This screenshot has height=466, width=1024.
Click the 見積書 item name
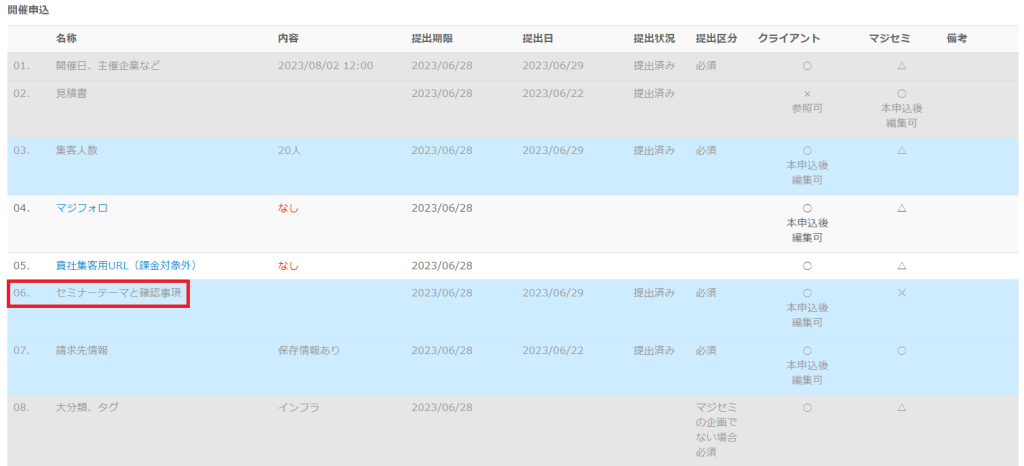(70, 93)
